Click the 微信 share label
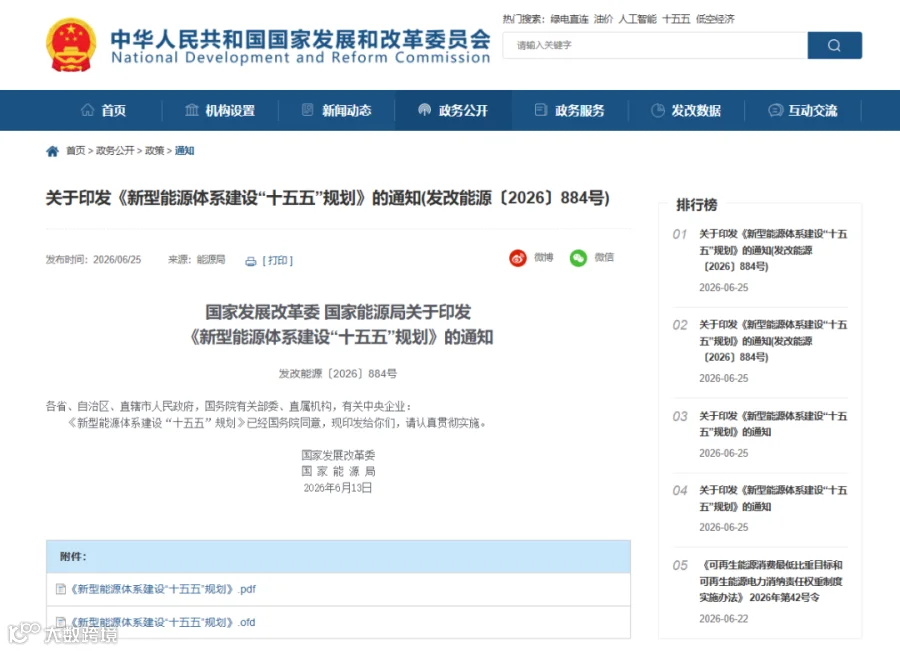 pos(604,257)
